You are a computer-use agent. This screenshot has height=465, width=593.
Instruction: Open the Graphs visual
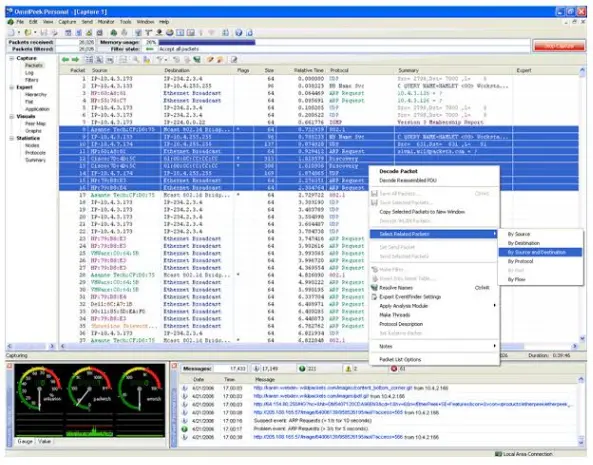click(x=33, y=131)
